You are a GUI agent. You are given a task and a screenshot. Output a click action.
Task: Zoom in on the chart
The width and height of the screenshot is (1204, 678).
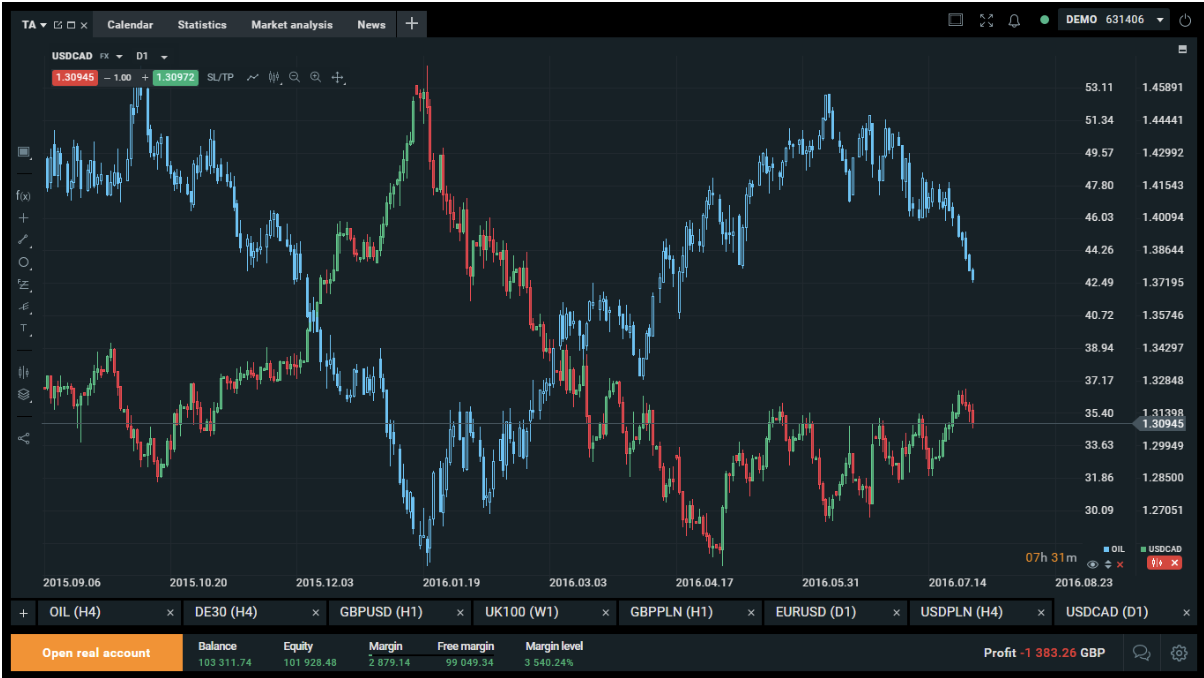316,77
